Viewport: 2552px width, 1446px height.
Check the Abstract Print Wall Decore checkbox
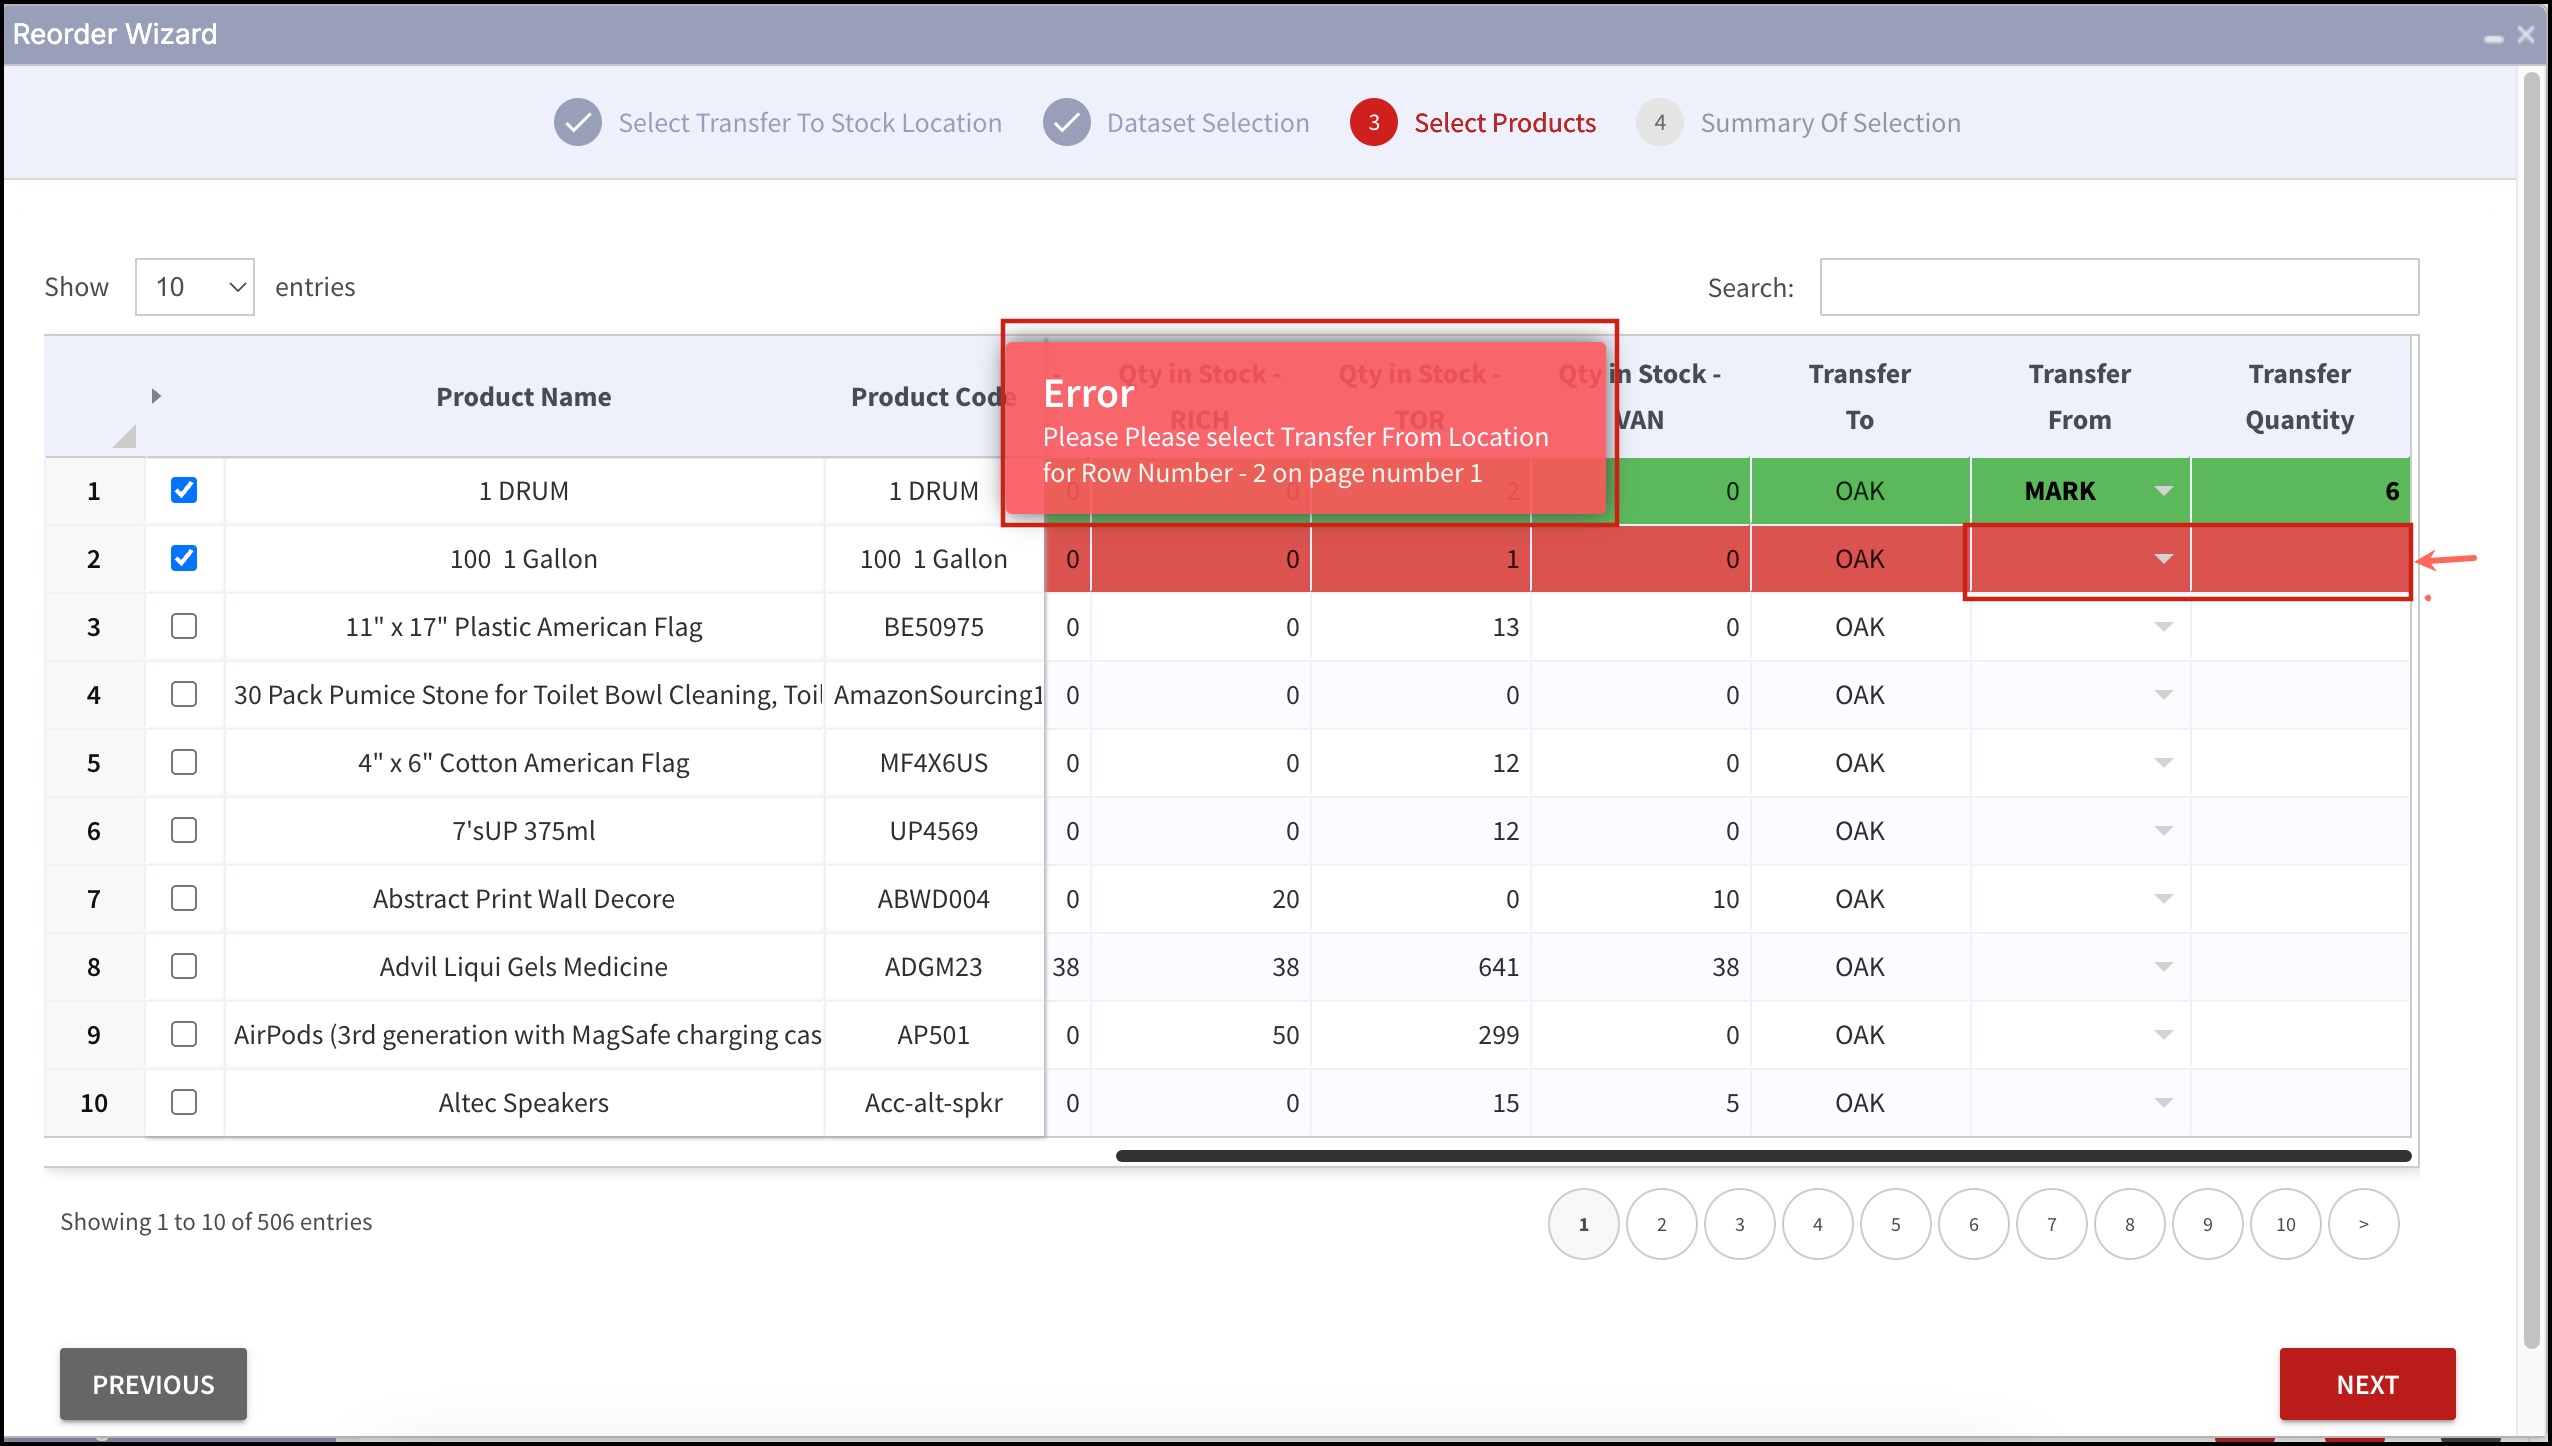point(184,898)
